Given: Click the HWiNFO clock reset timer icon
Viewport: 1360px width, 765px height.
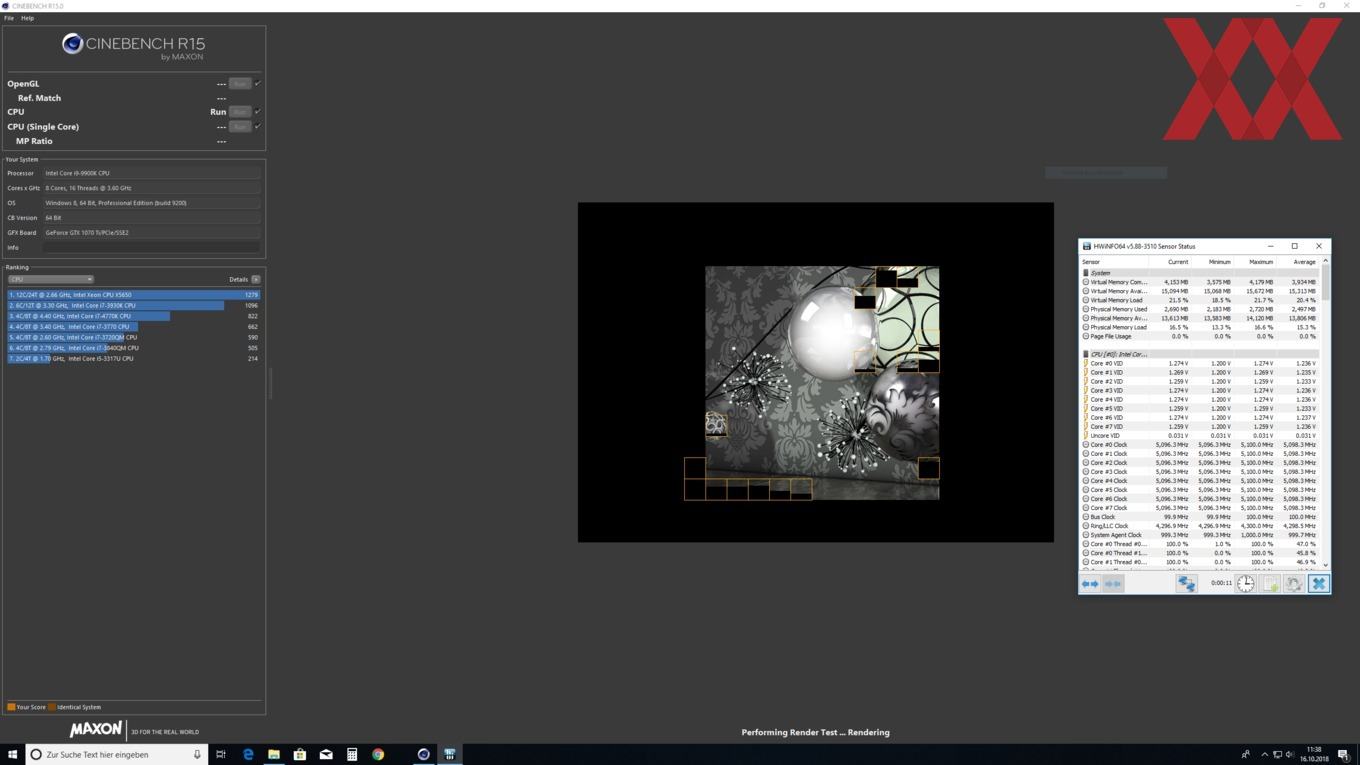Looking at the screenshot, I should (1246, 584).
